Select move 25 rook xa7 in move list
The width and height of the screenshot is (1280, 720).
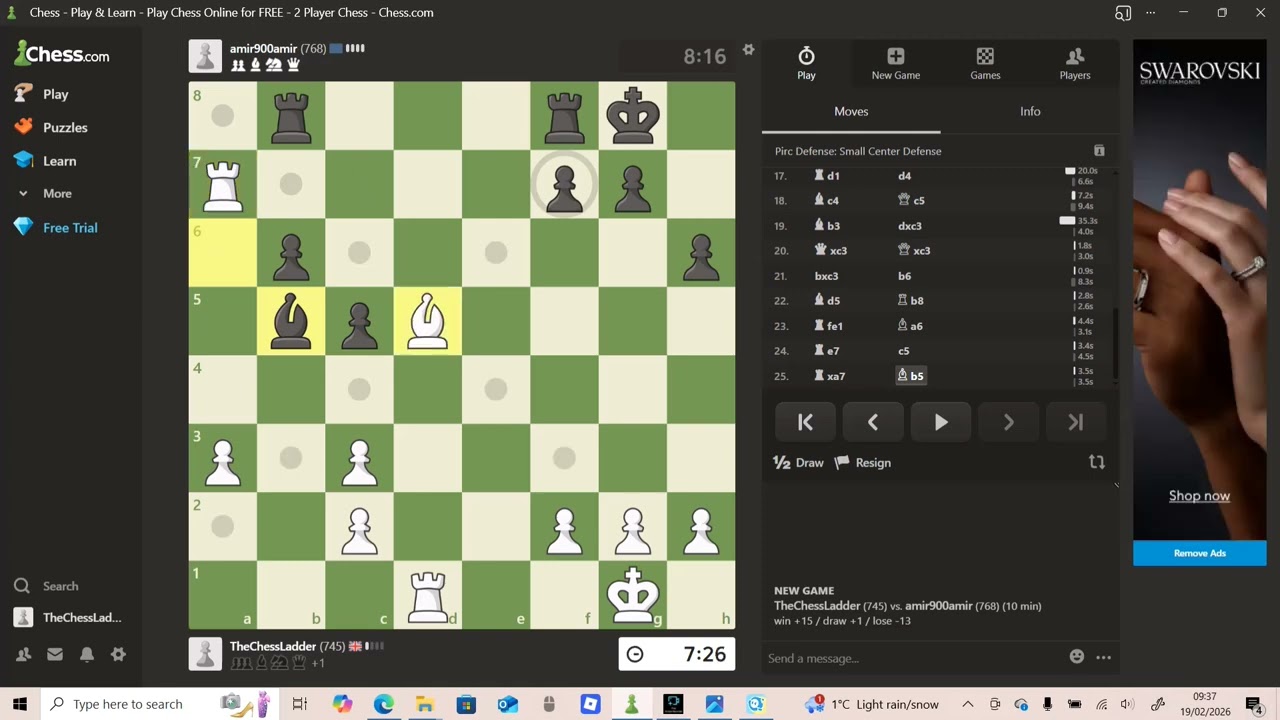click(830, 376)
